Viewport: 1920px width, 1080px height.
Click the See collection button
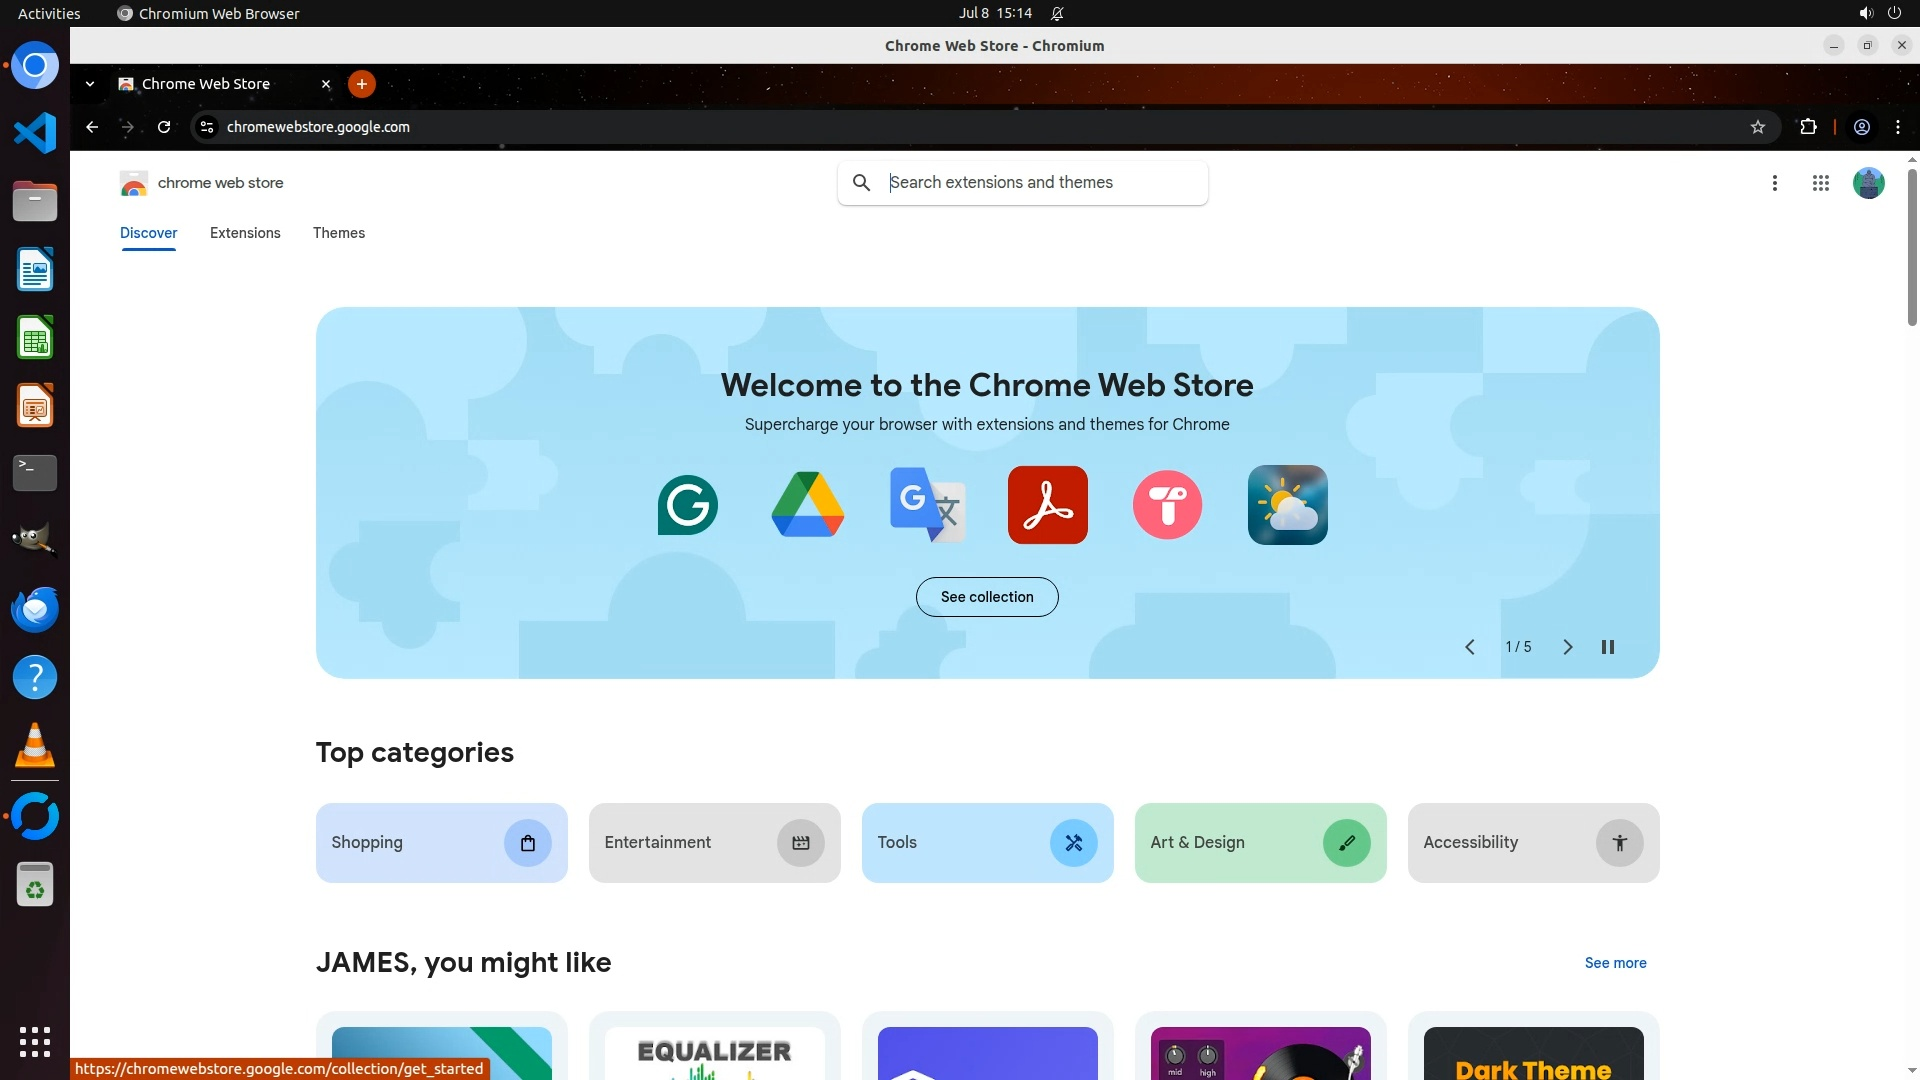pyautogui.click(x=987, y=597)
